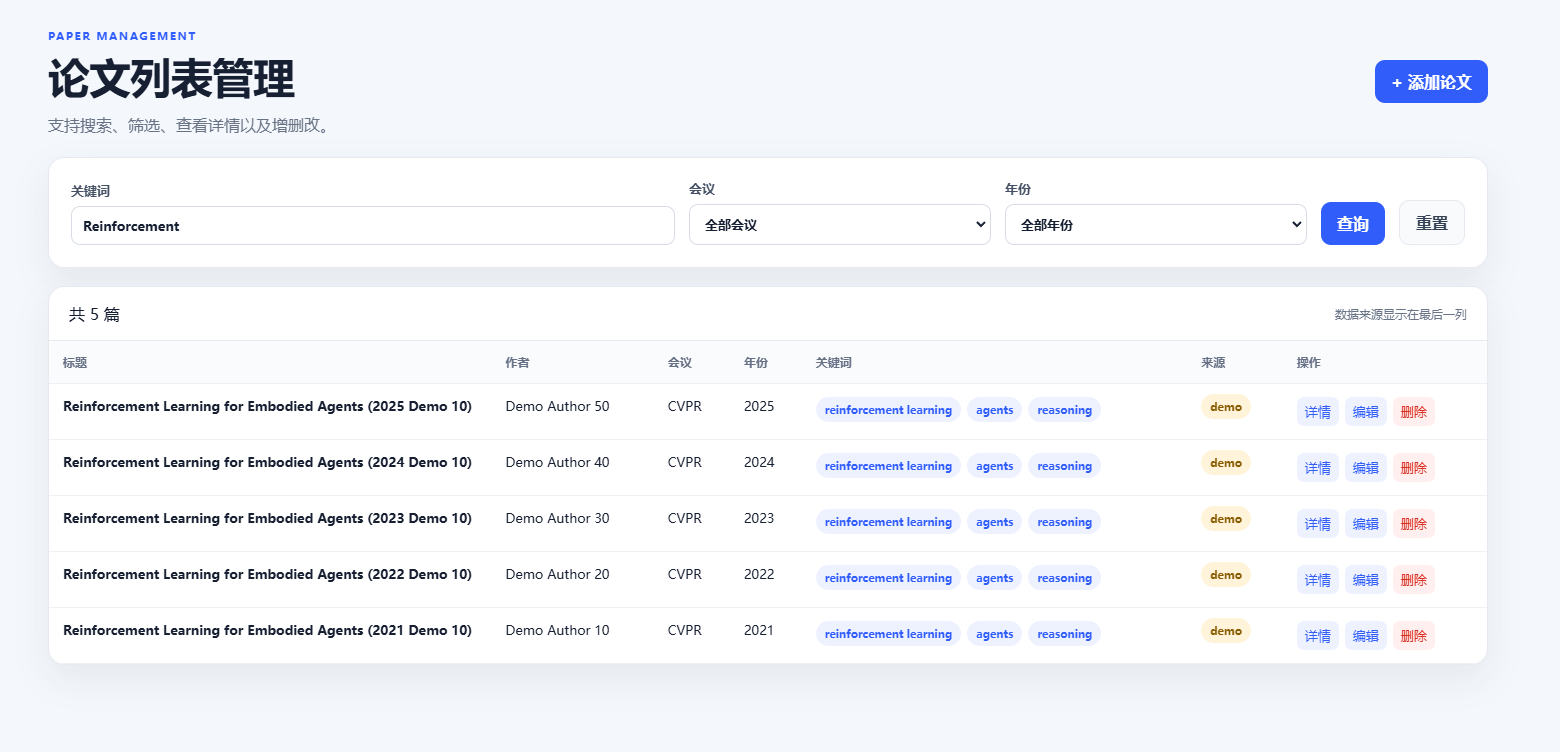Open the 全部会议 conference dropdown
1560x752 pixels.
click(840, 225)
